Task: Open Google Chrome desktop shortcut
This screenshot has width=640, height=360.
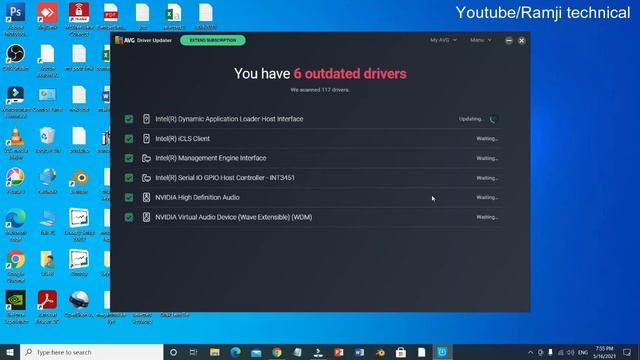Action: pos(16,266)
